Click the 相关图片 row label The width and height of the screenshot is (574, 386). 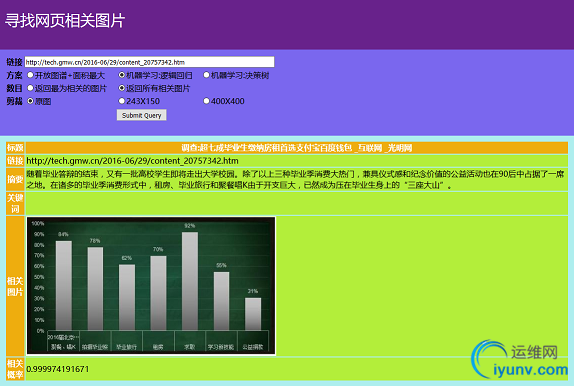[x=15, y=286]
